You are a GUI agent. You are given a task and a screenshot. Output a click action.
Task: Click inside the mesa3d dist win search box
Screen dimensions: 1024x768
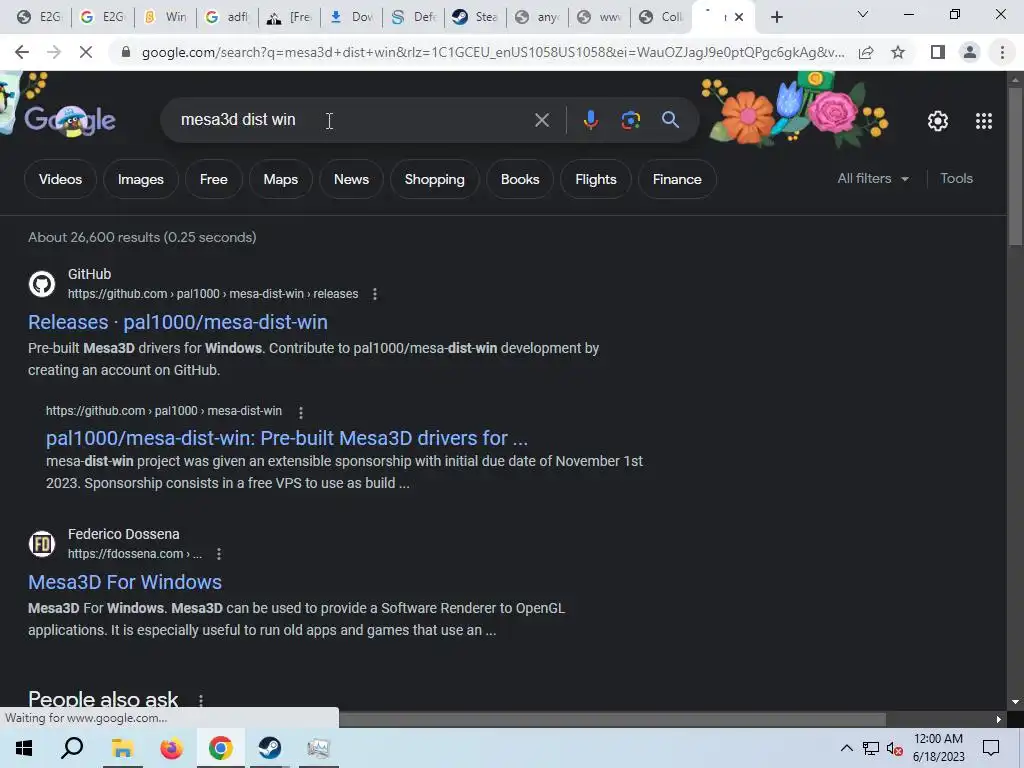(x=353, y=120)
